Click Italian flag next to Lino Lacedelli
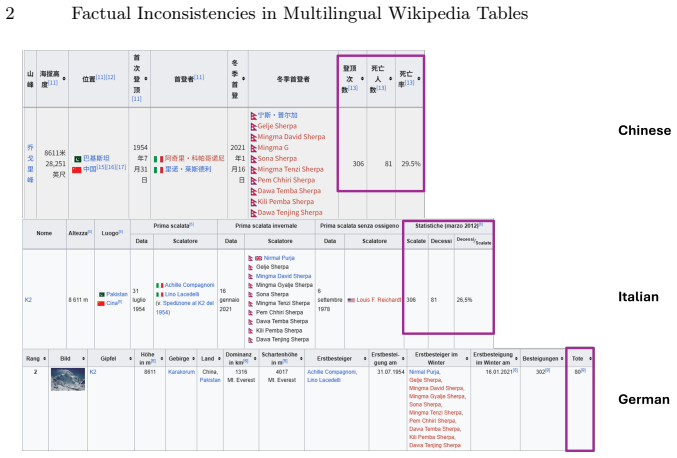Image resolution: width=677 pixels, height=458 pixels. (x=159, y=294)
